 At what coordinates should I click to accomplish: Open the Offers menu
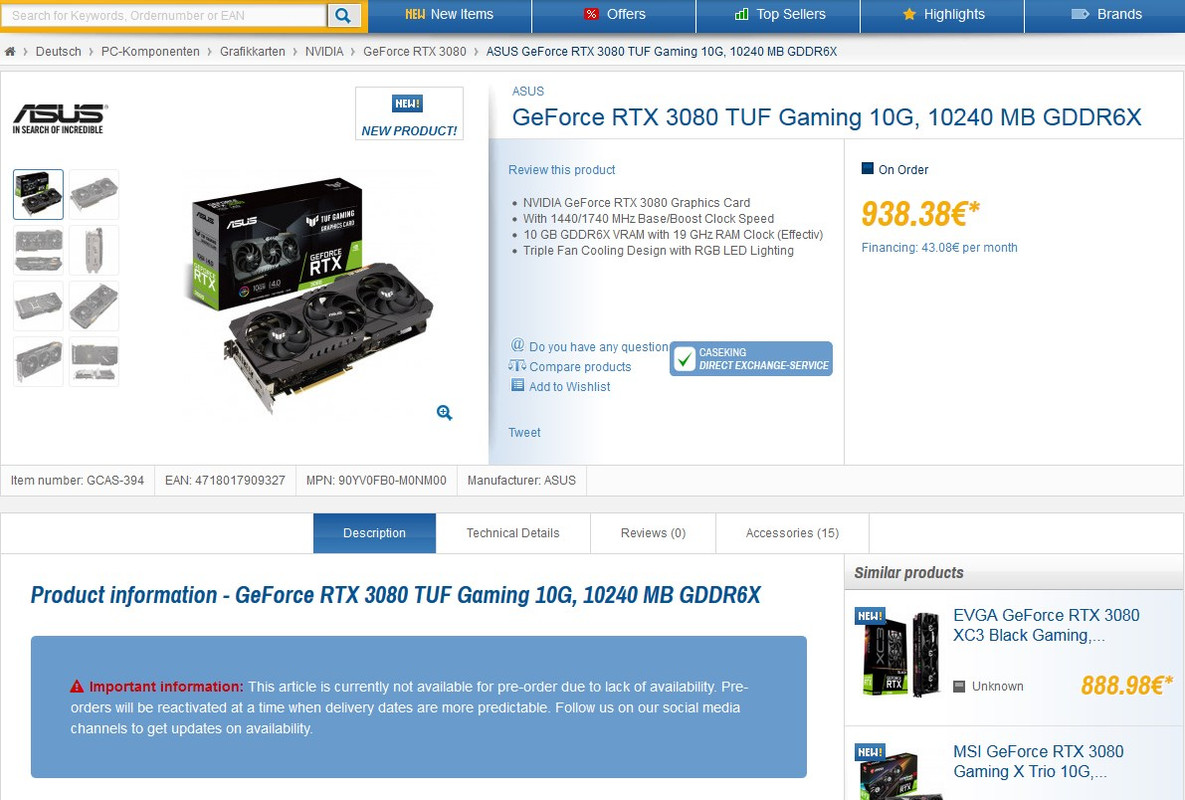[614, 14]
